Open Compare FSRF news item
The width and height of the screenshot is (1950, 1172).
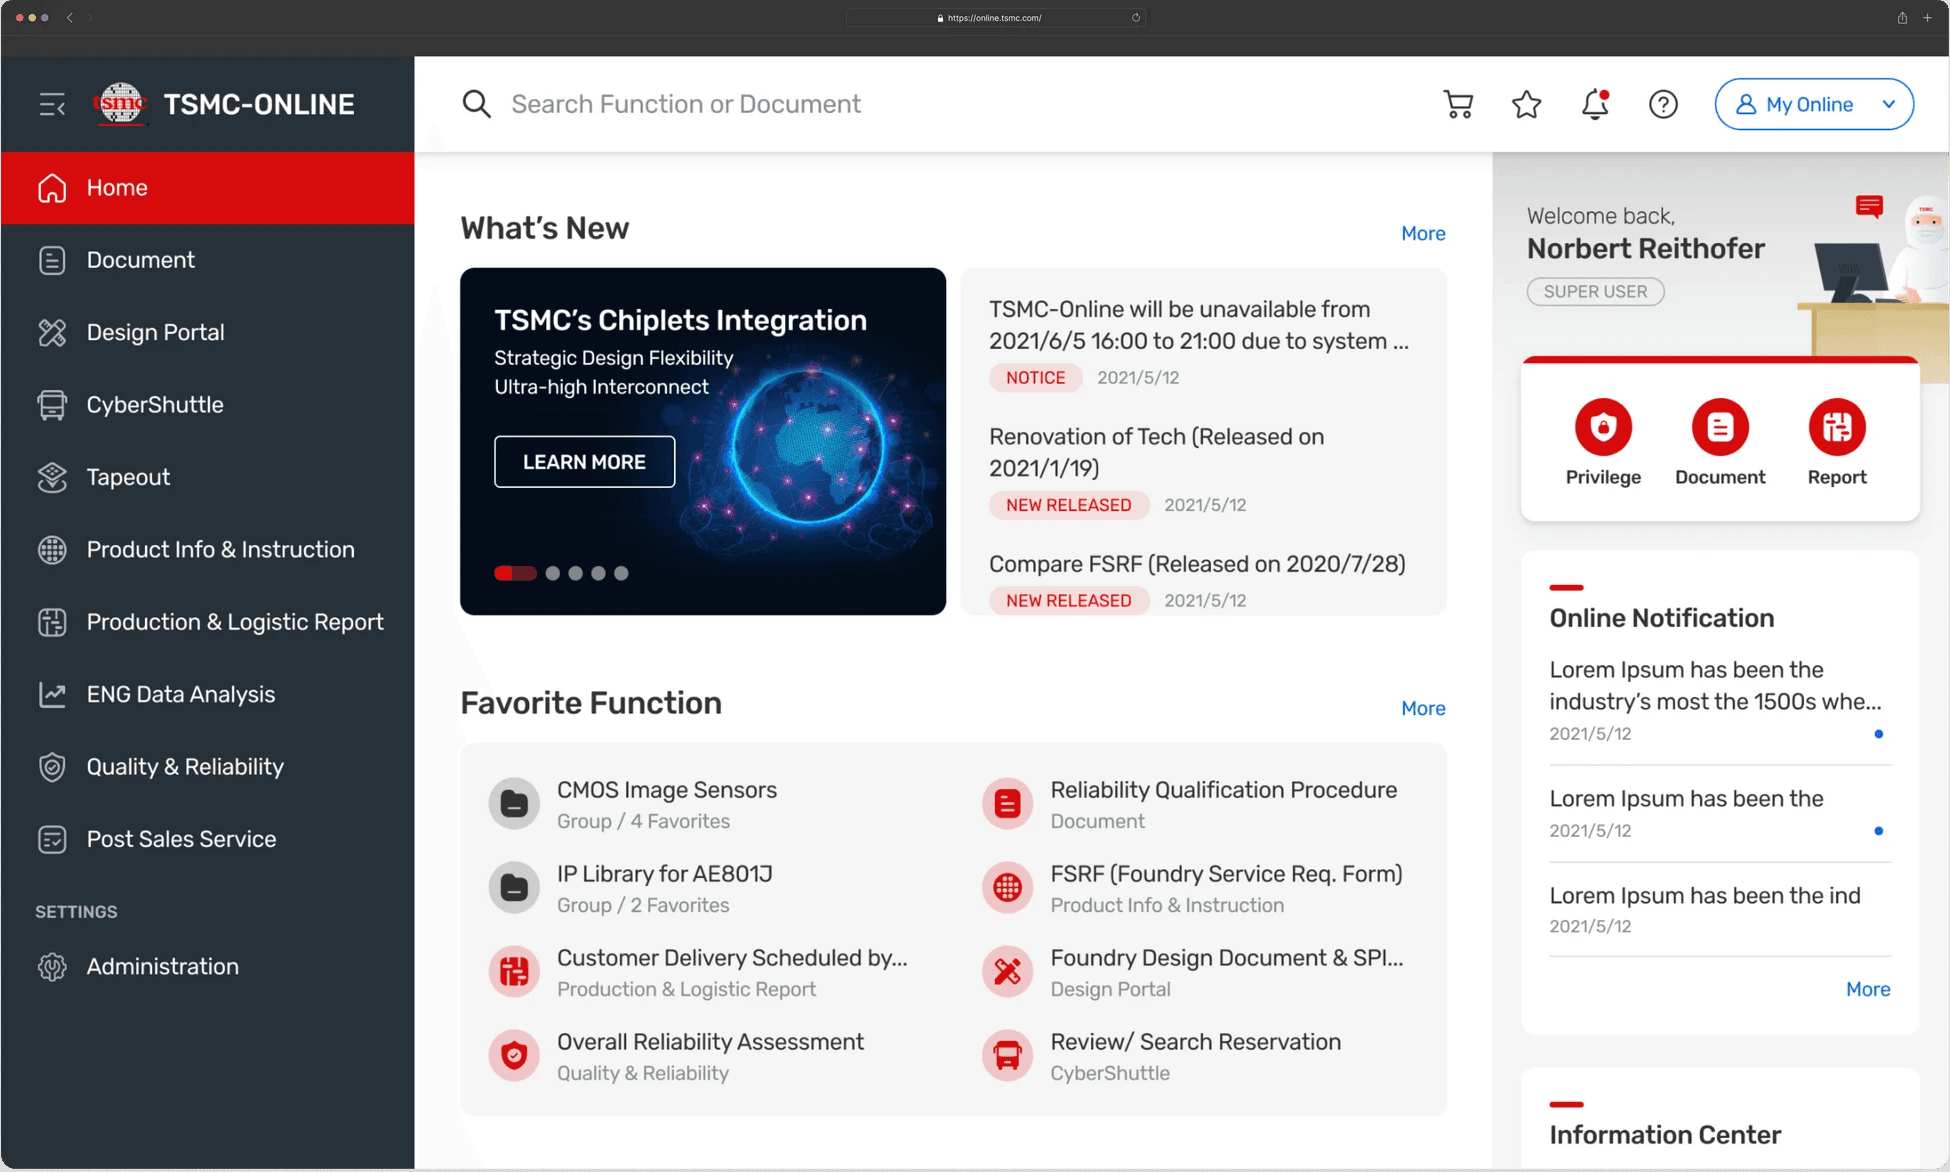point(1197,564)
